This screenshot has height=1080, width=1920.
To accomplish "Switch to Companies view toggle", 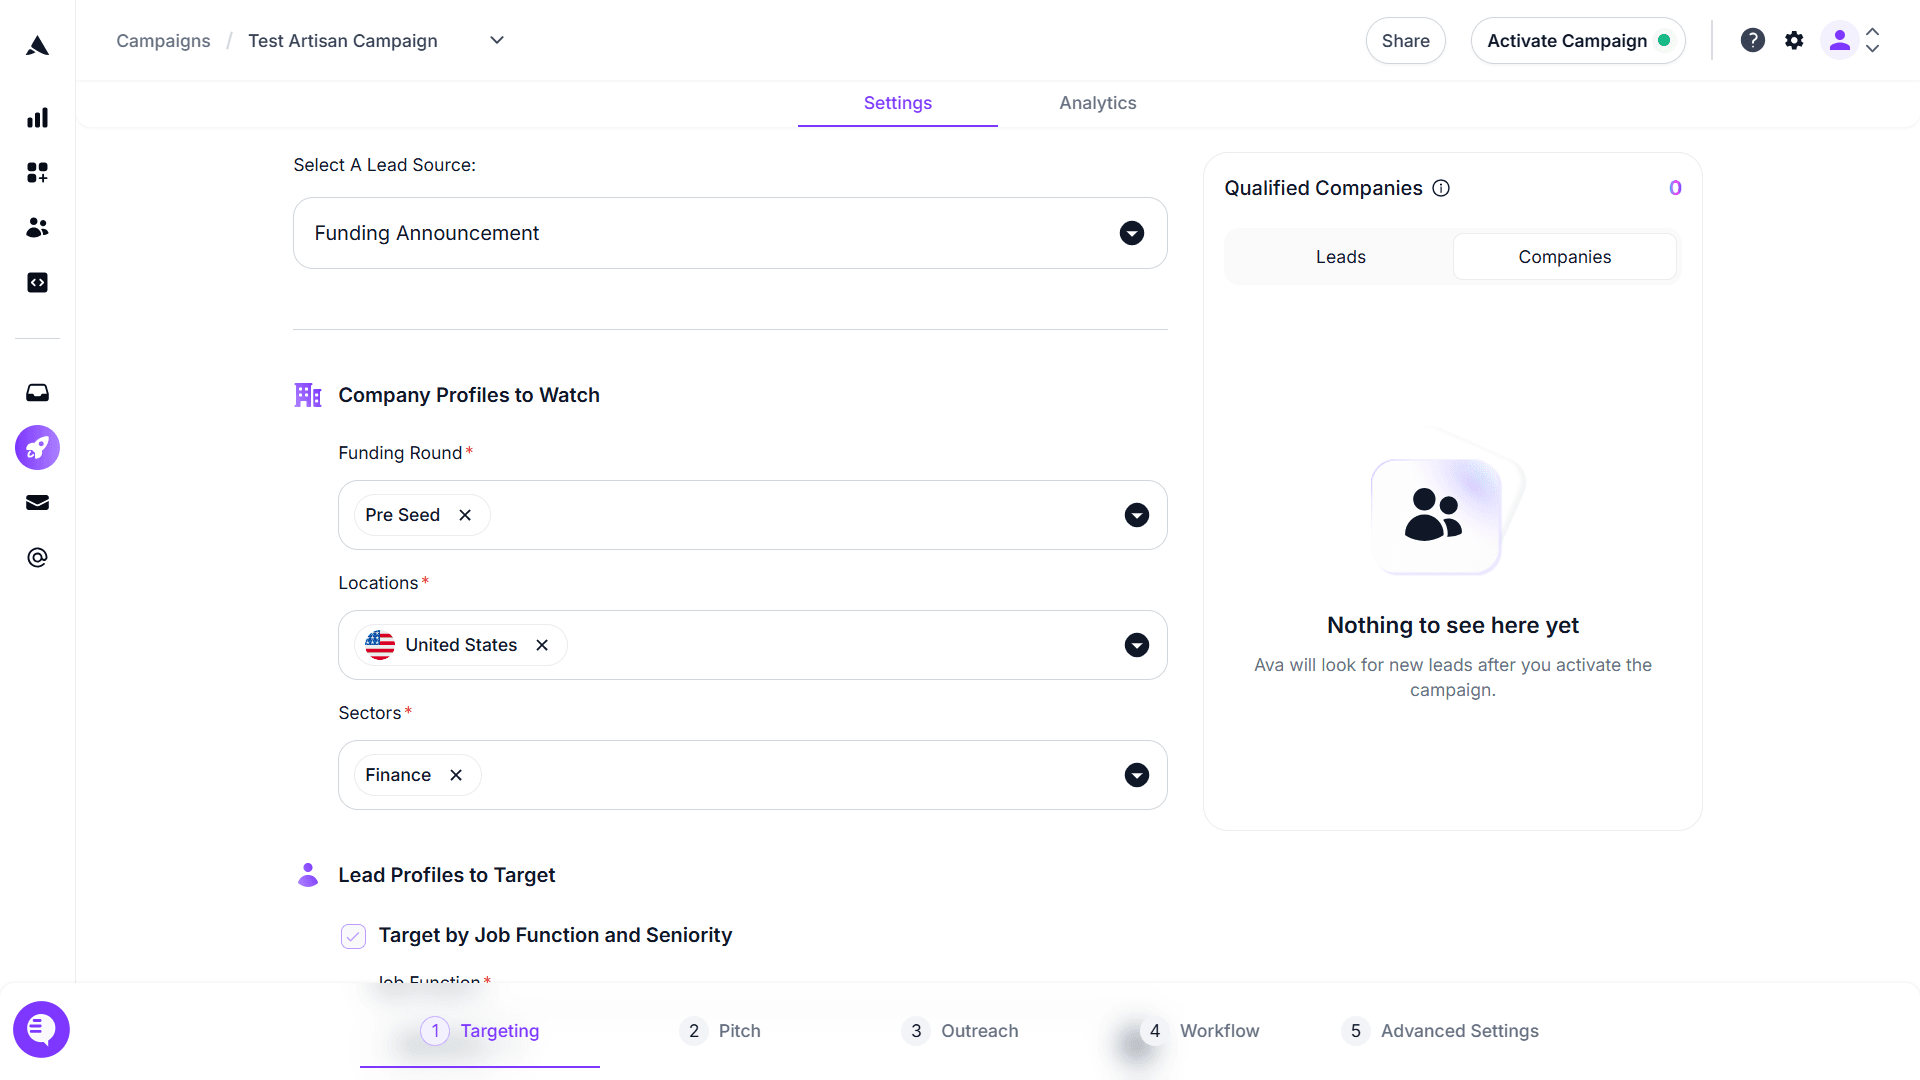I will (1564, 257).
